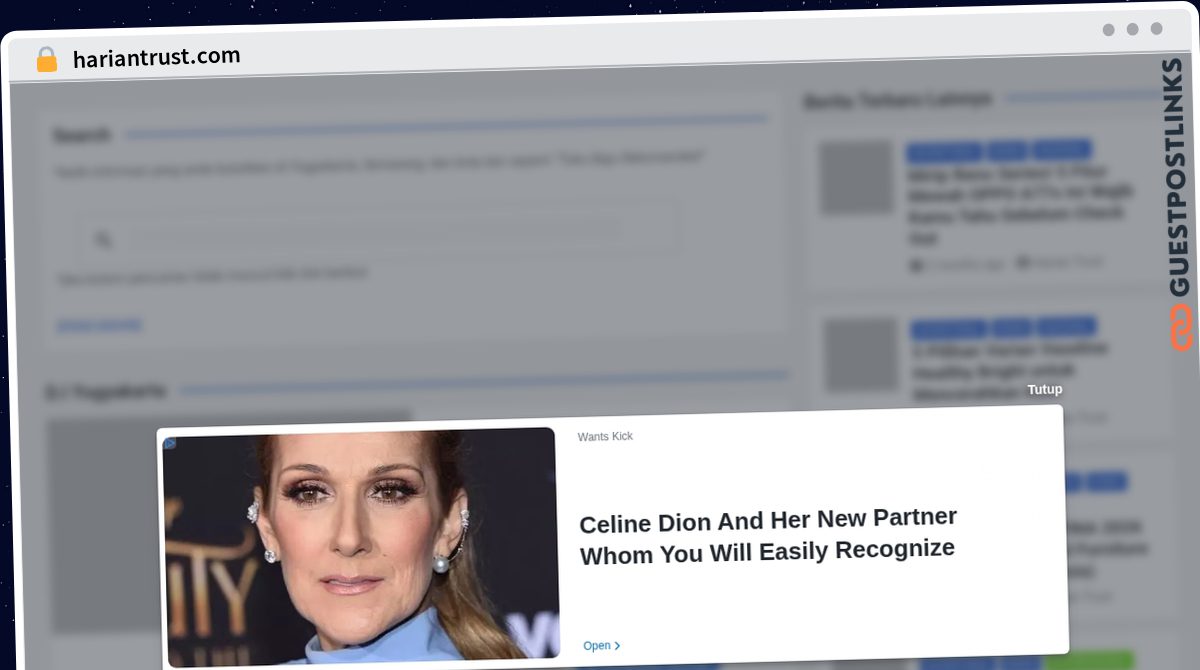Open the second sidebar news thumbnail
This screenshot has width=1200, height=670.
click(x=861, y=355)
